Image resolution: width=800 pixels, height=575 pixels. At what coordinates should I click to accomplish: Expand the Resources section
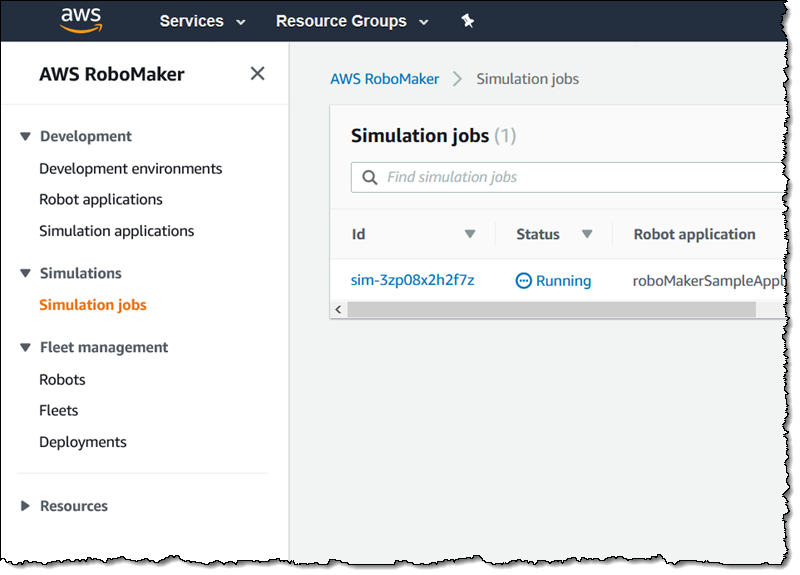pyautogui.click(x=26, y=506)
